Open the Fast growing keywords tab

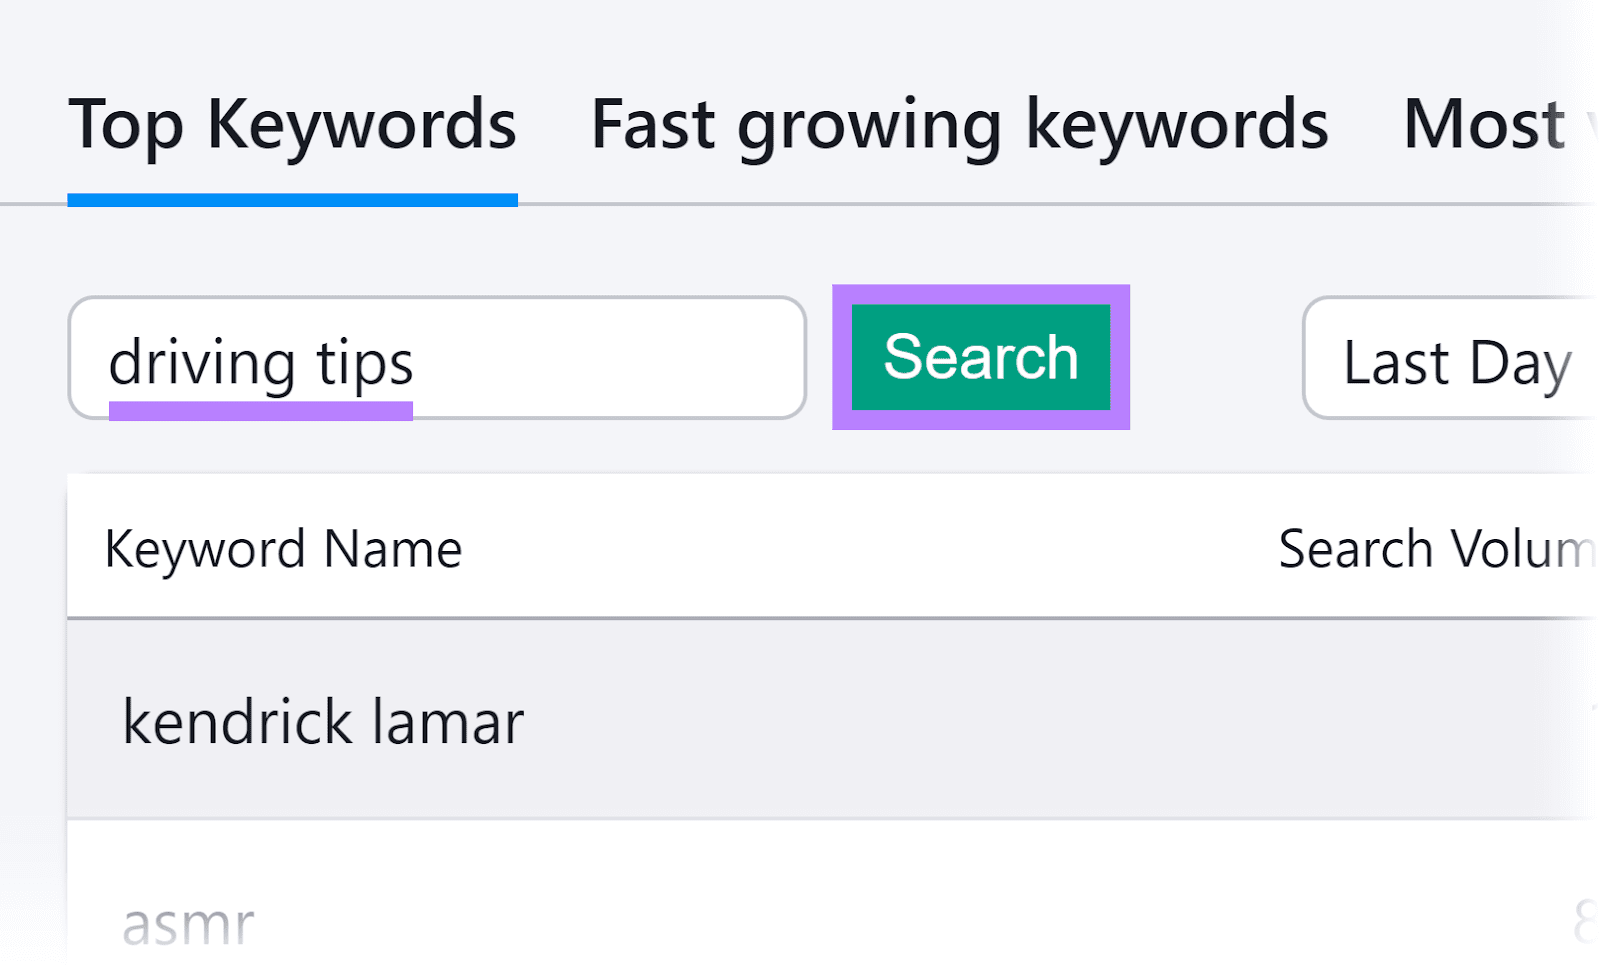coord(958,124)
